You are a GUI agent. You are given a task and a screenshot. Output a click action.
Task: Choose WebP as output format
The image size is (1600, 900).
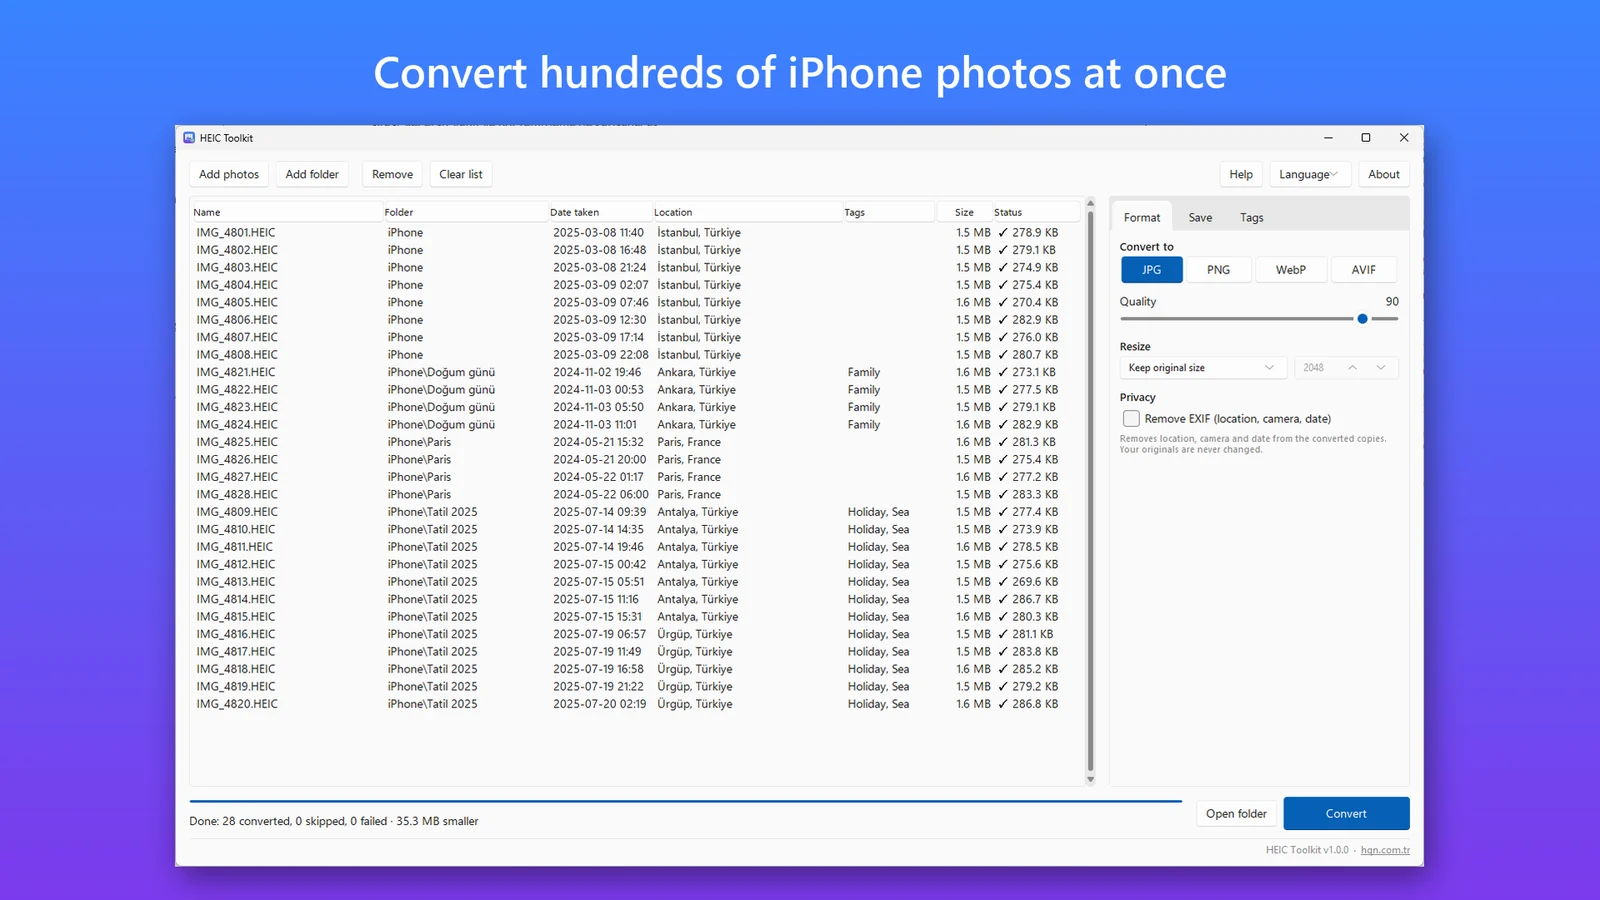[1291, 270]
